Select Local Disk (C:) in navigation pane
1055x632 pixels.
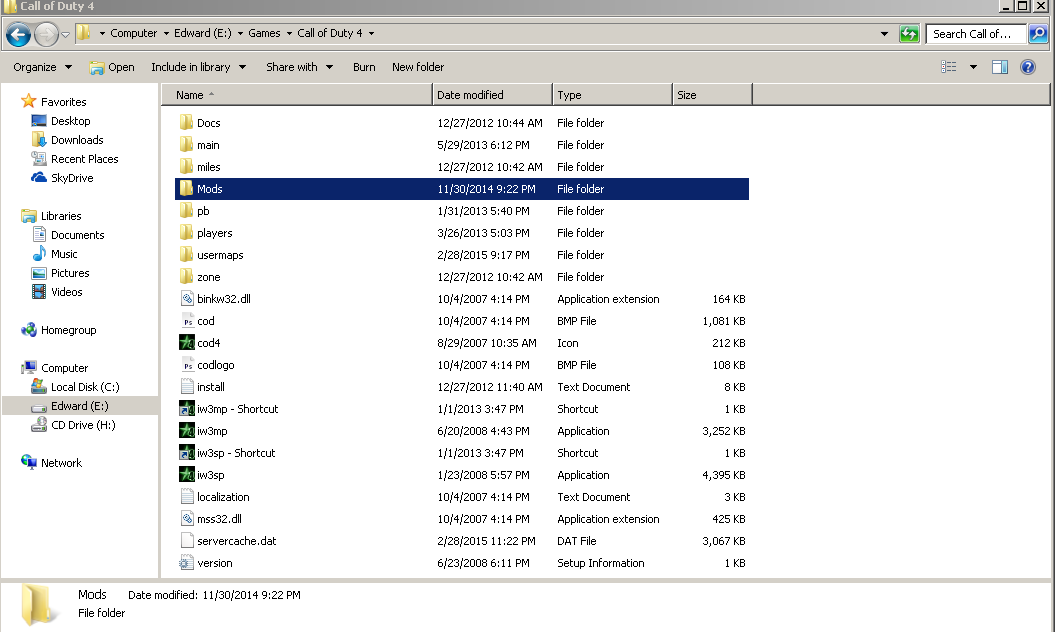85,387
